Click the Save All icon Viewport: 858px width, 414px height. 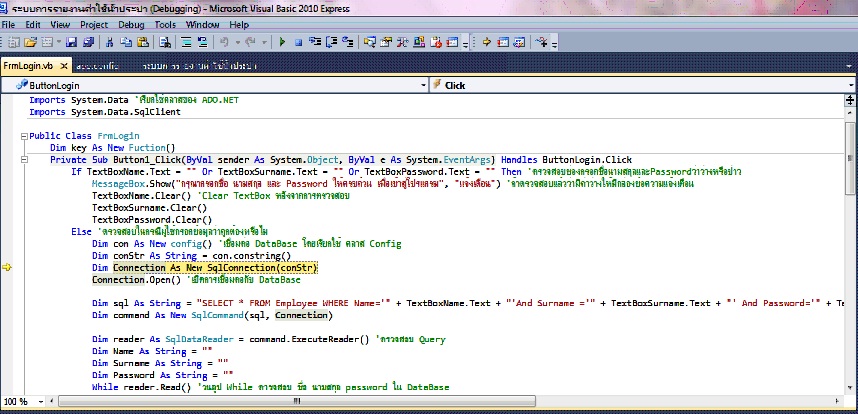pos(88,42)
